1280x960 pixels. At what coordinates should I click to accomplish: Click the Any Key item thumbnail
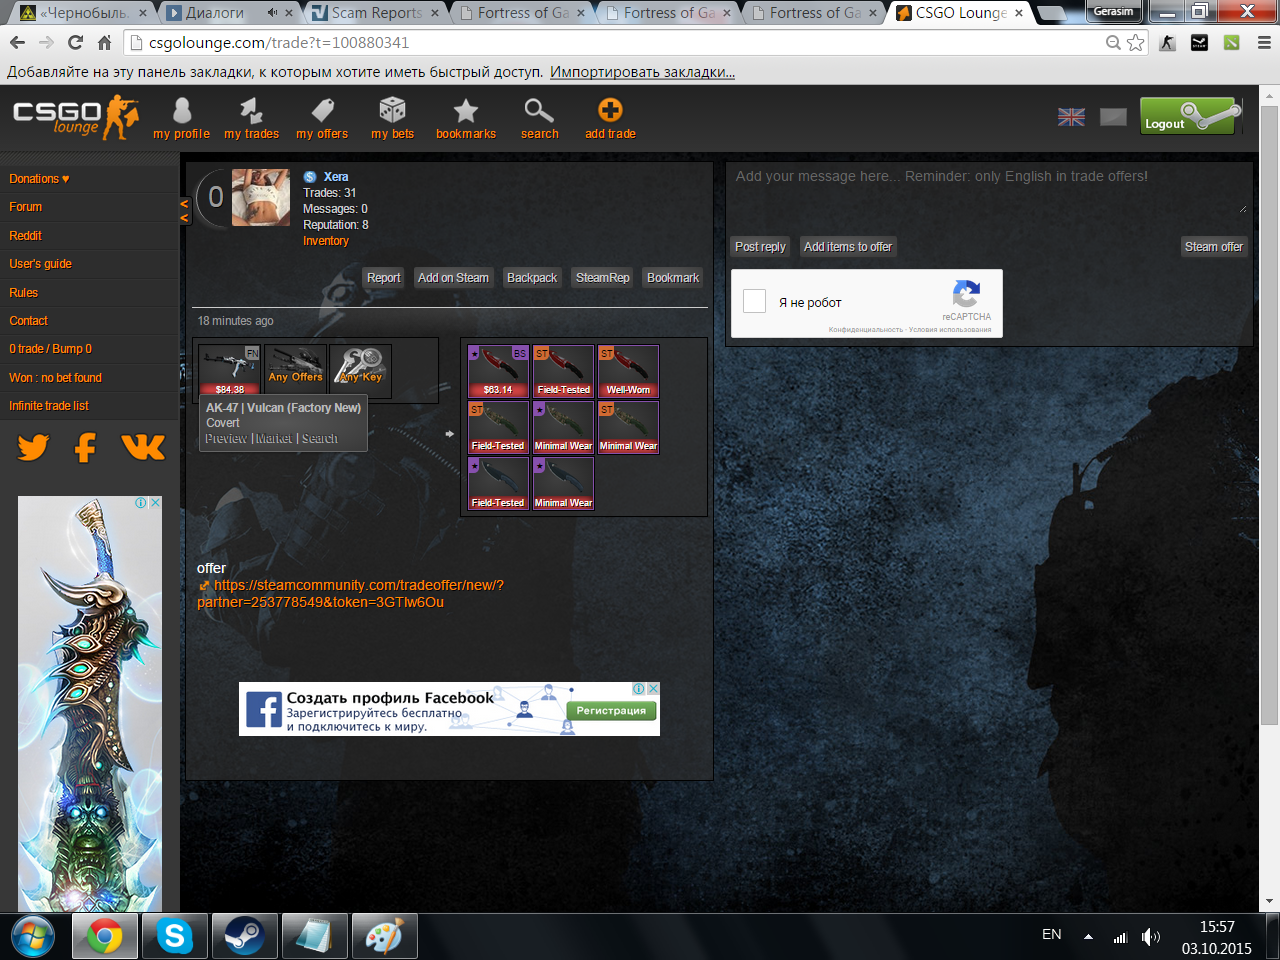coord(360,370)
